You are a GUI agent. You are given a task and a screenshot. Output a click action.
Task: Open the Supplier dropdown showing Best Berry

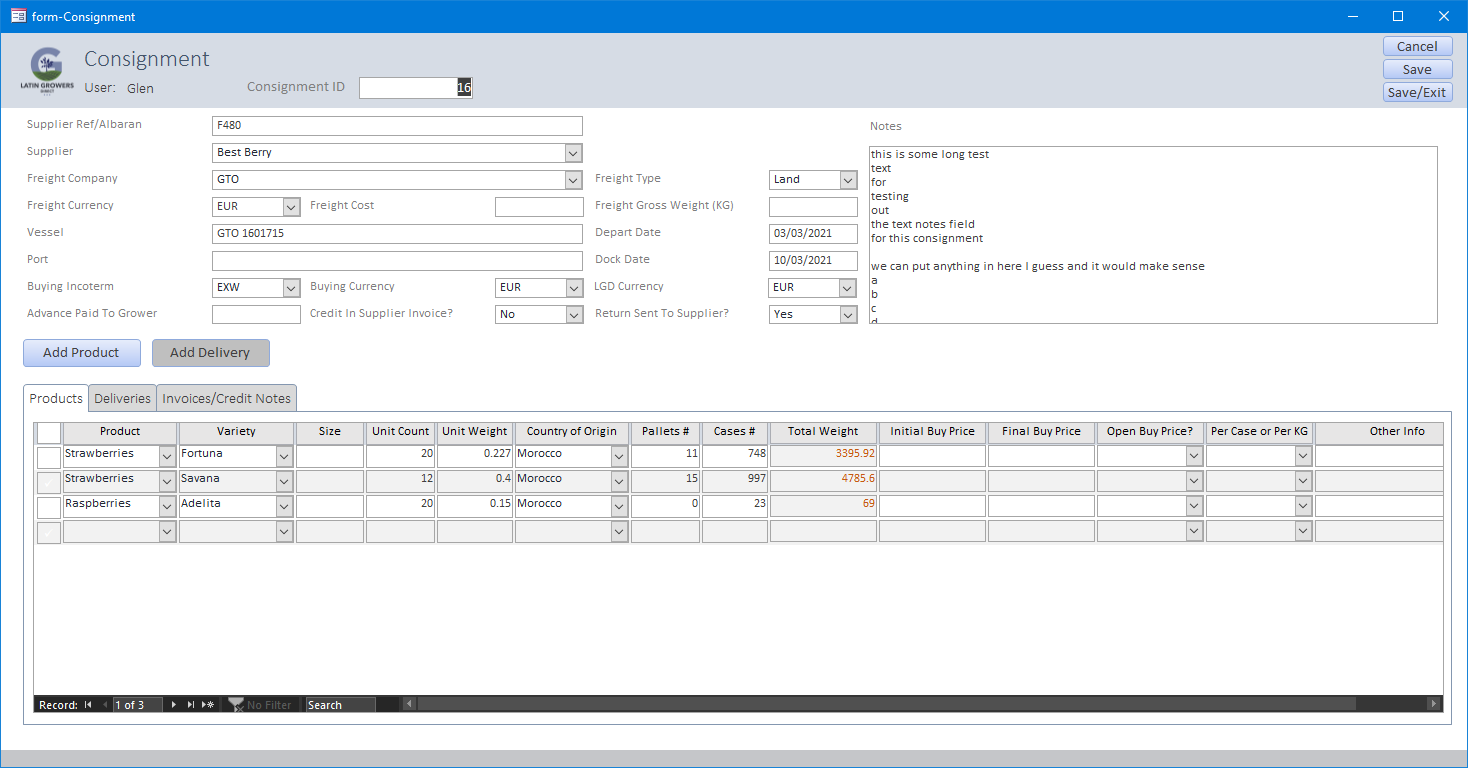tap(573, 153)
